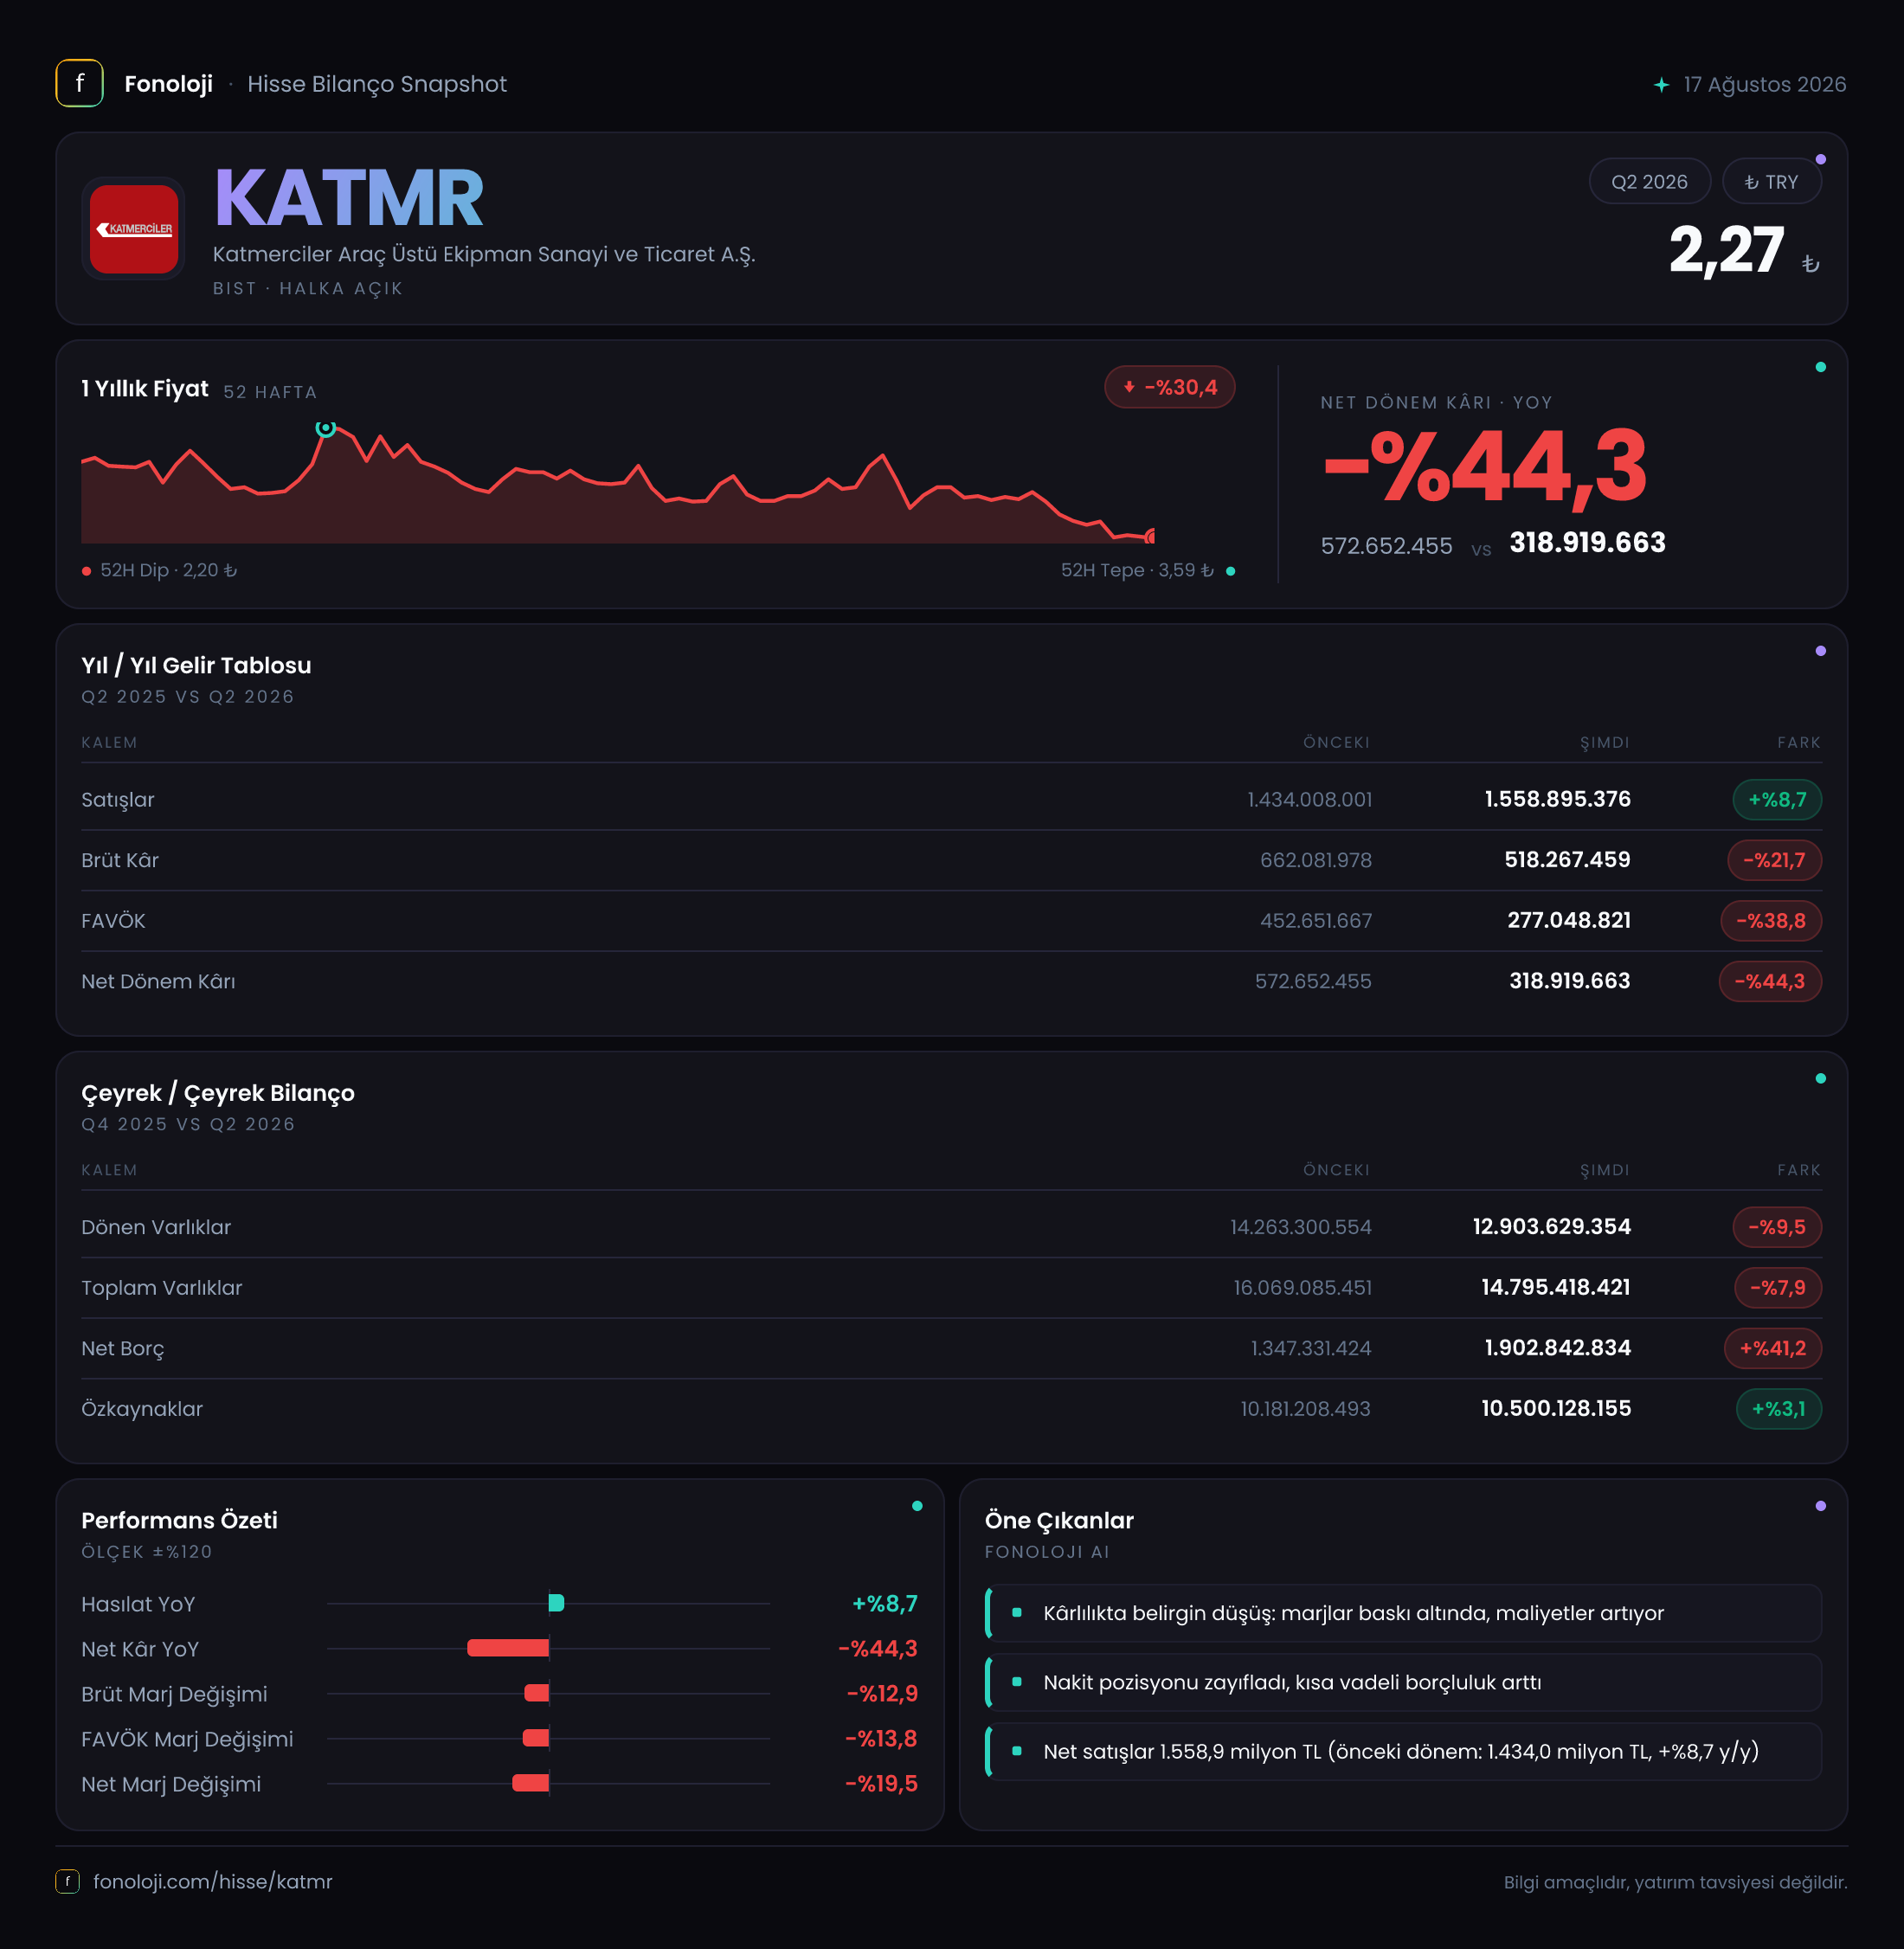Screen dimensions: 1904x1949
Task: Click the 52H Tepe · 3,59 label
Action: tap(1137, 570)
